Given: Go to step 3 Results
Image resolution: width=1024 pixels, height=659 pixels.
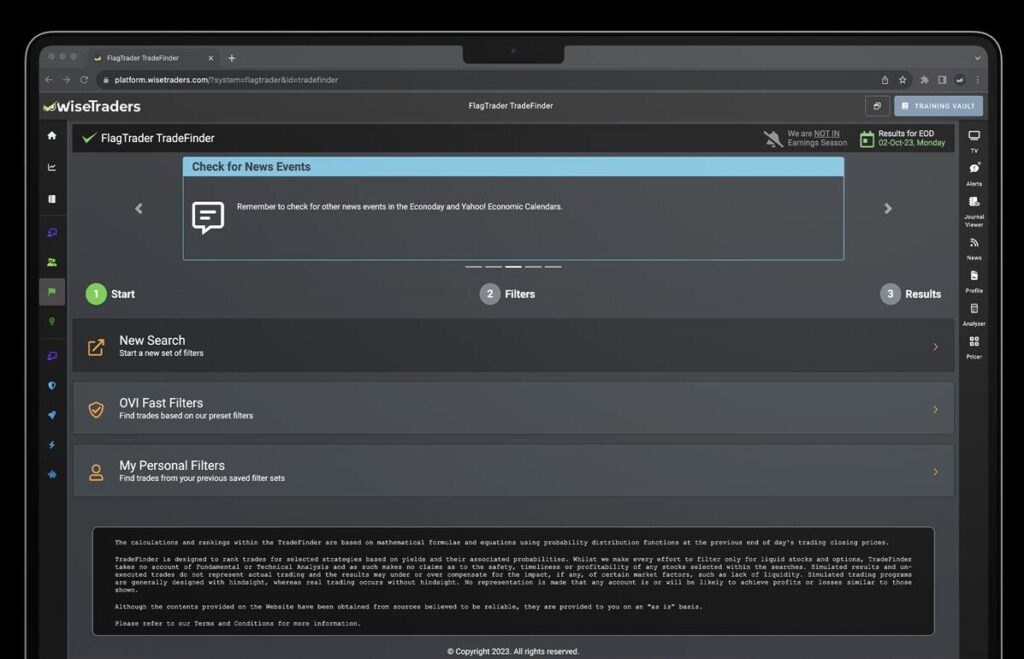Looking at the screenshot, I should pyautogui.click(x=910, y=294).
